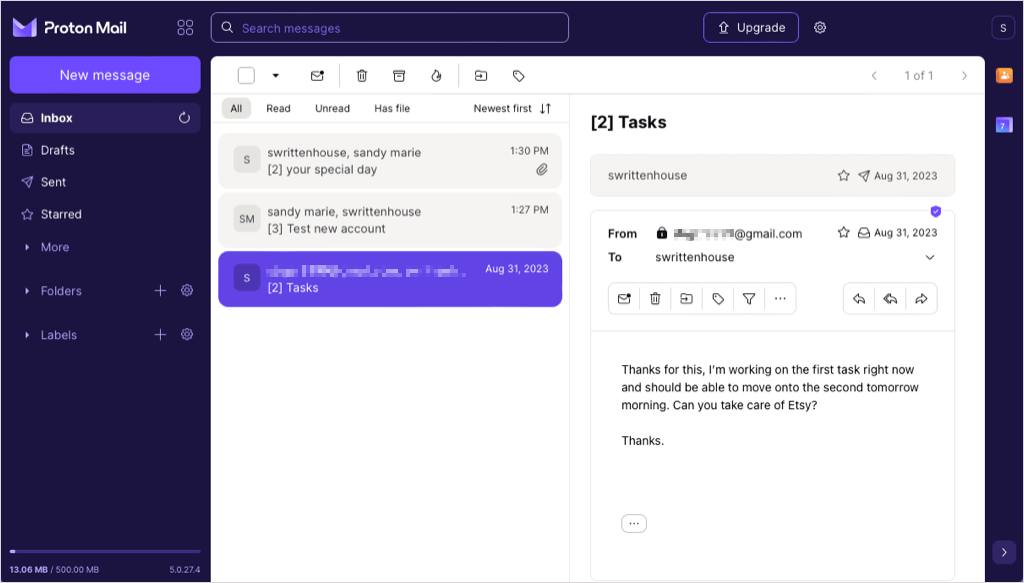1024x583 pixels.
Task: Tick the select-all messages checkbox
Action: tap(246, 76)
